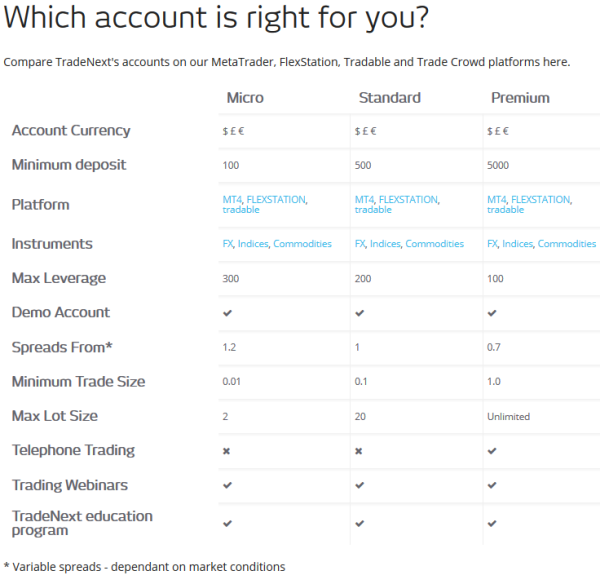The height and width of the screenshot is (584, 600).
Task: Click the Trading Webinars checkmark under Micro
Action: click(x=227, y=485)
